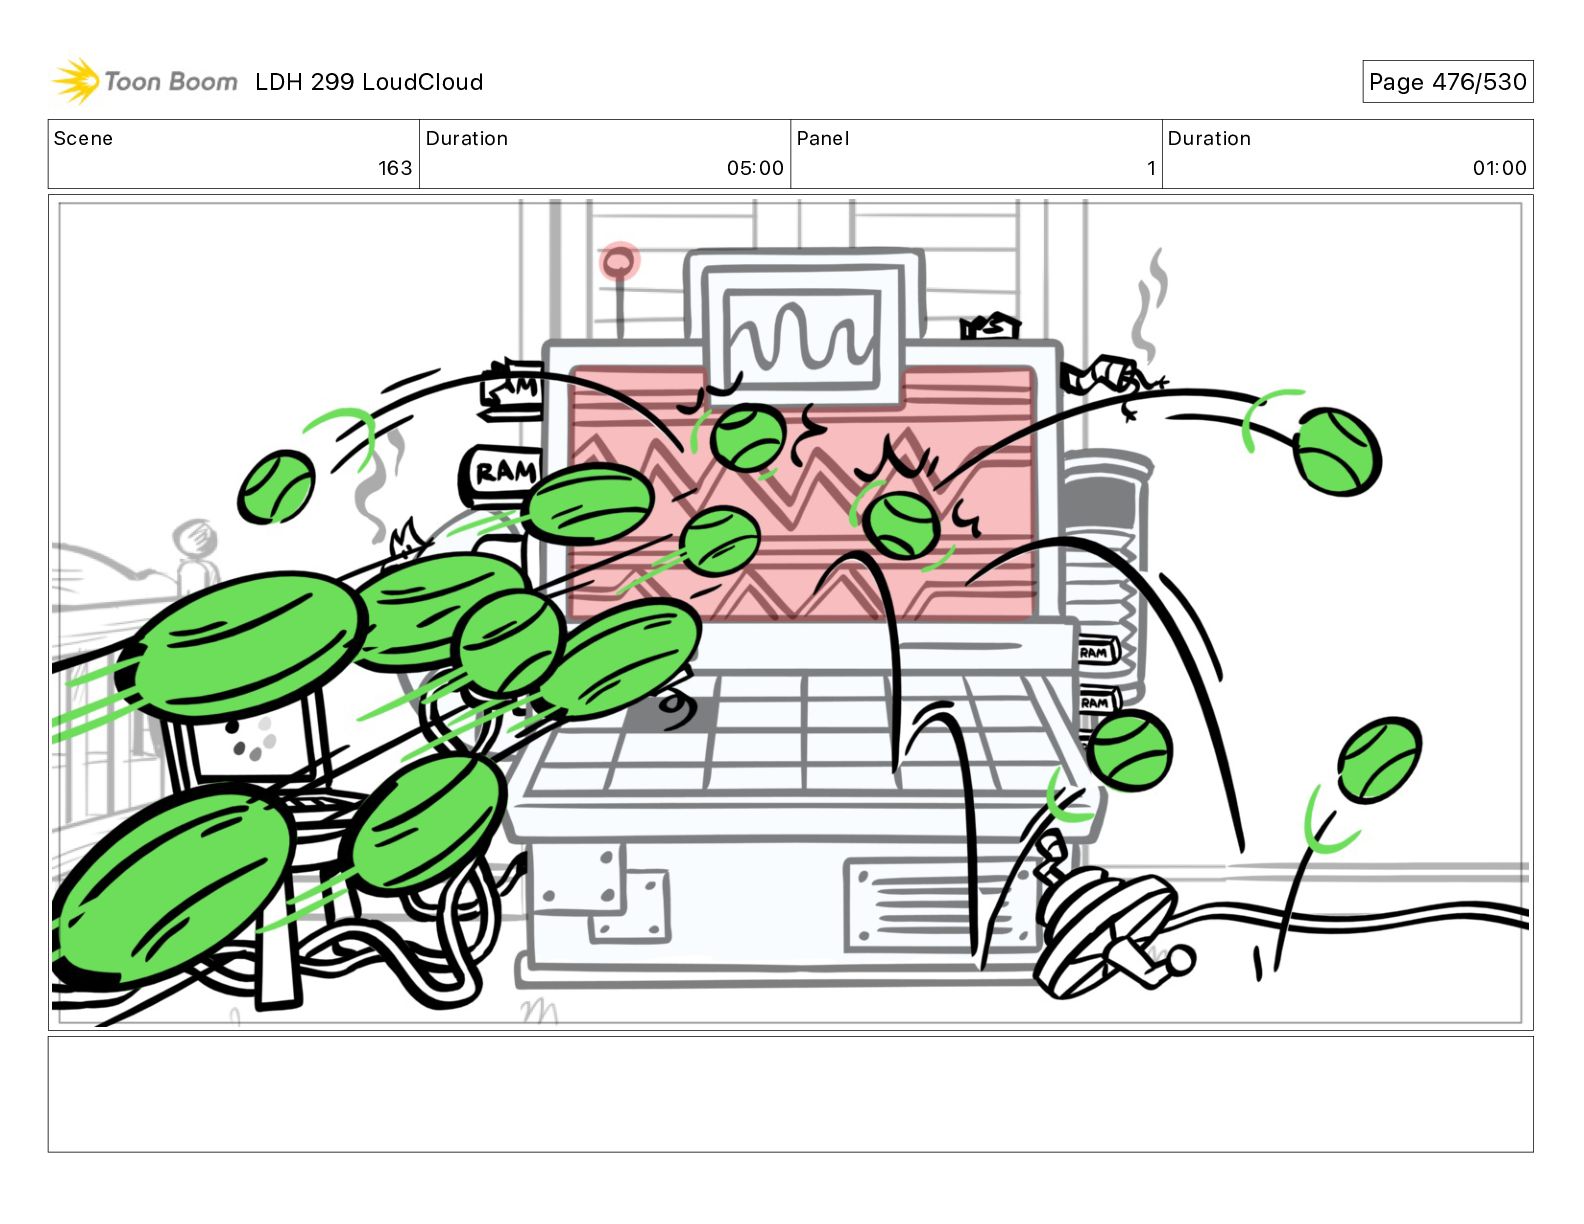This screenshot has width=1584, height=1224.
Task: Click the scene duration value 05:00
Action: [x=755, y=168]
